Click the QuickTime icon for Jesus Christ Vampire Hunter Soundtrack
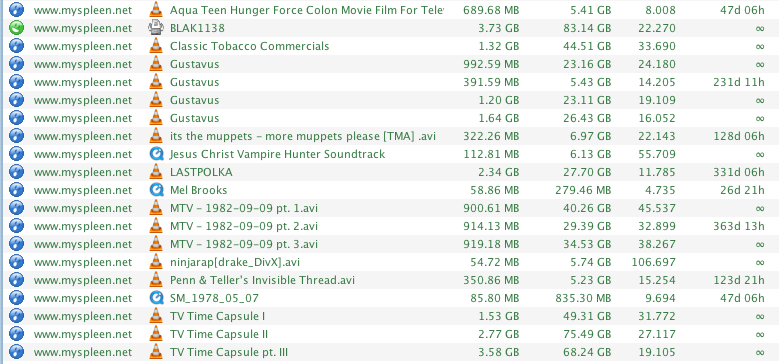 pos(156,154)
